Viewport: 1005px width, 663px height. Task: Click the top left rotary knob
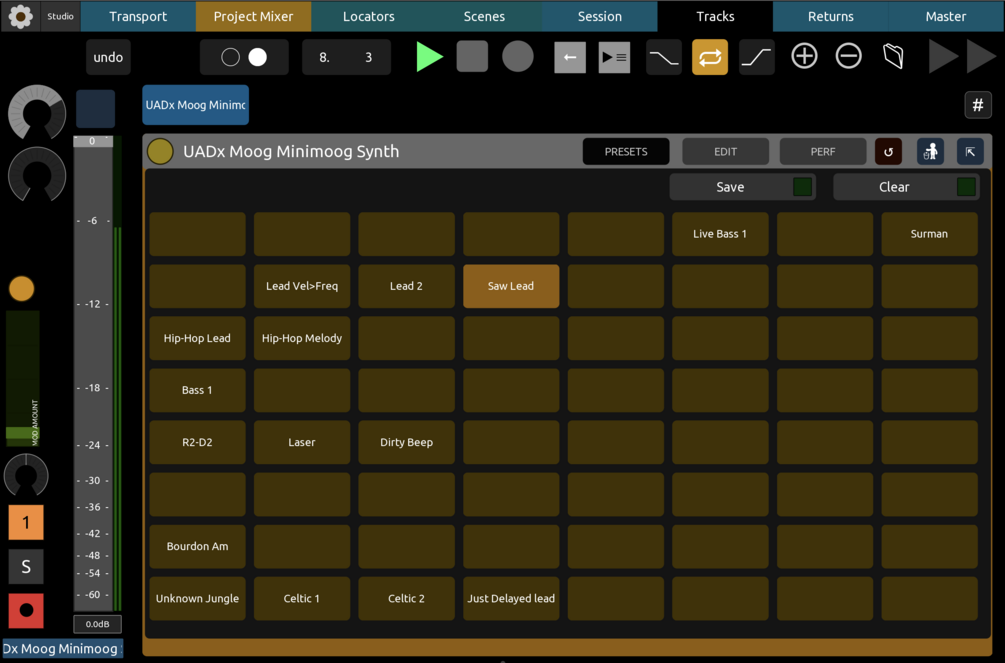tap(37, 112)
